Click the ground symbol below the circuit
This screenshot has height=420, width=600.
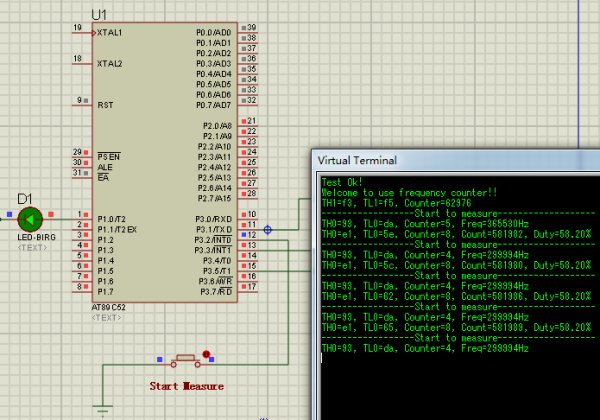101,409
